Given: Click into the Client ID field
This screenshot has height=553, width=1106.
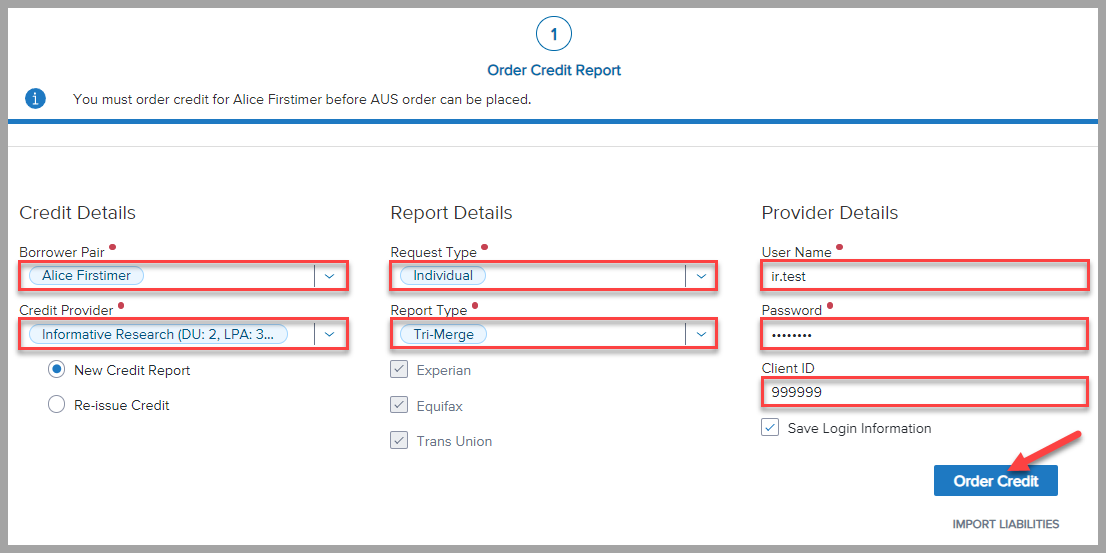Looking at the screenshot, I should 923,392.
